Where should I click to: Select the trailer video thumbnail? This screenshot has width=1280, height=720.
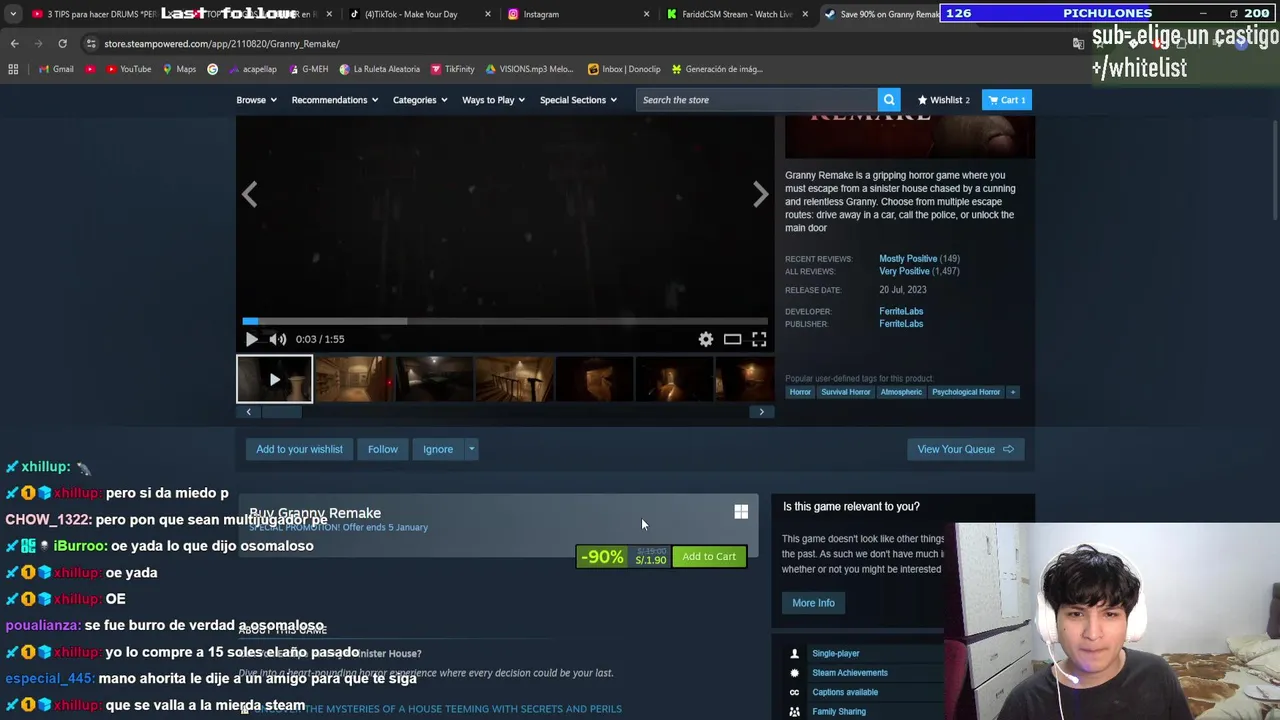click(x=274, y=379)
